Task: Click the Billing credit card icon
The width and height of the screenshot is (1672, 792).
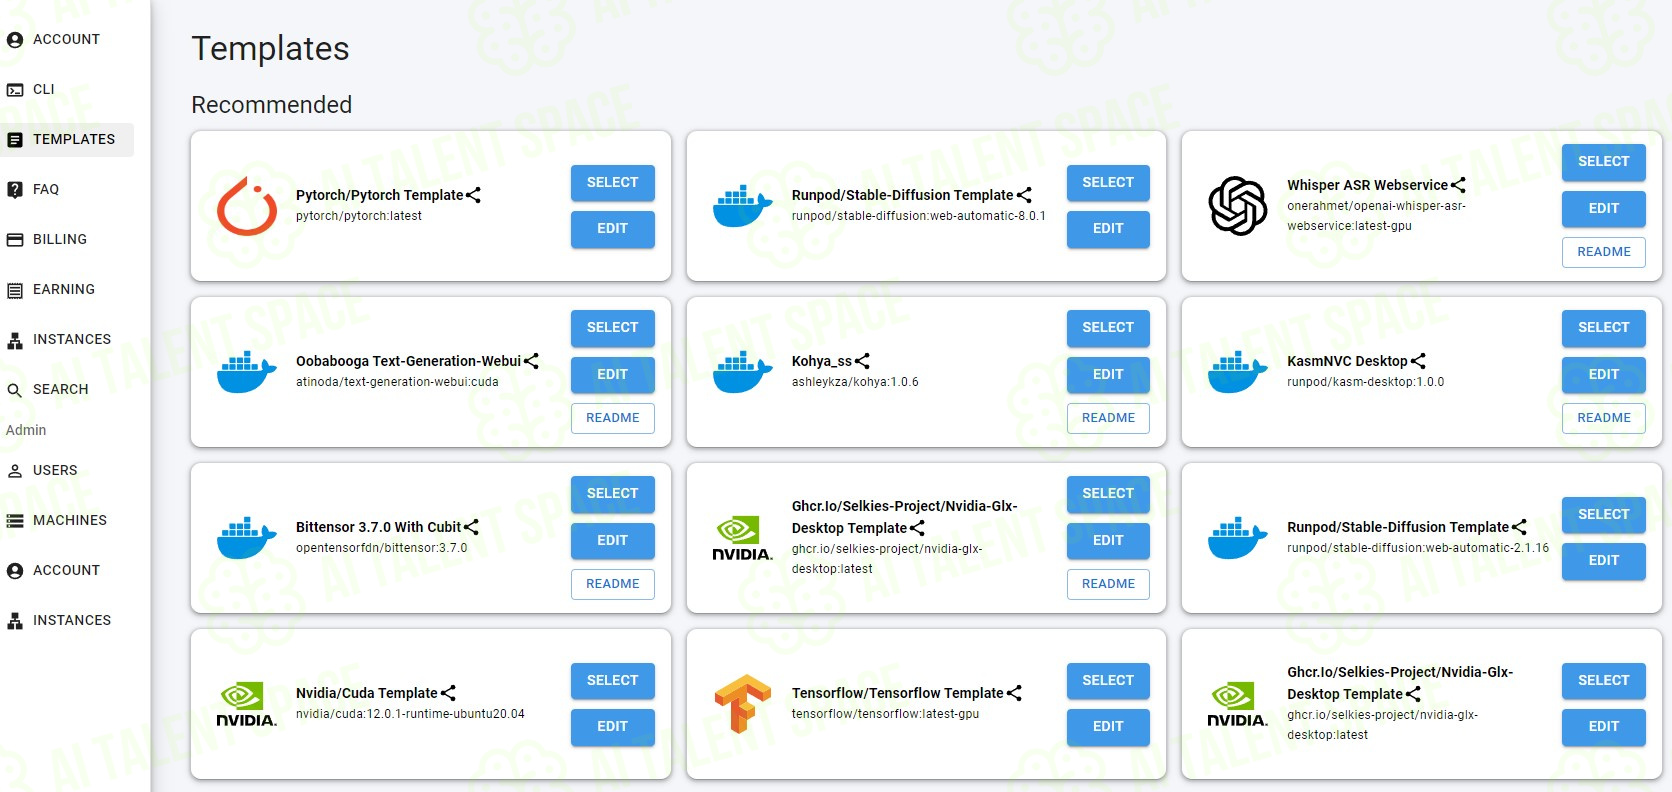Action: (15, 240)
